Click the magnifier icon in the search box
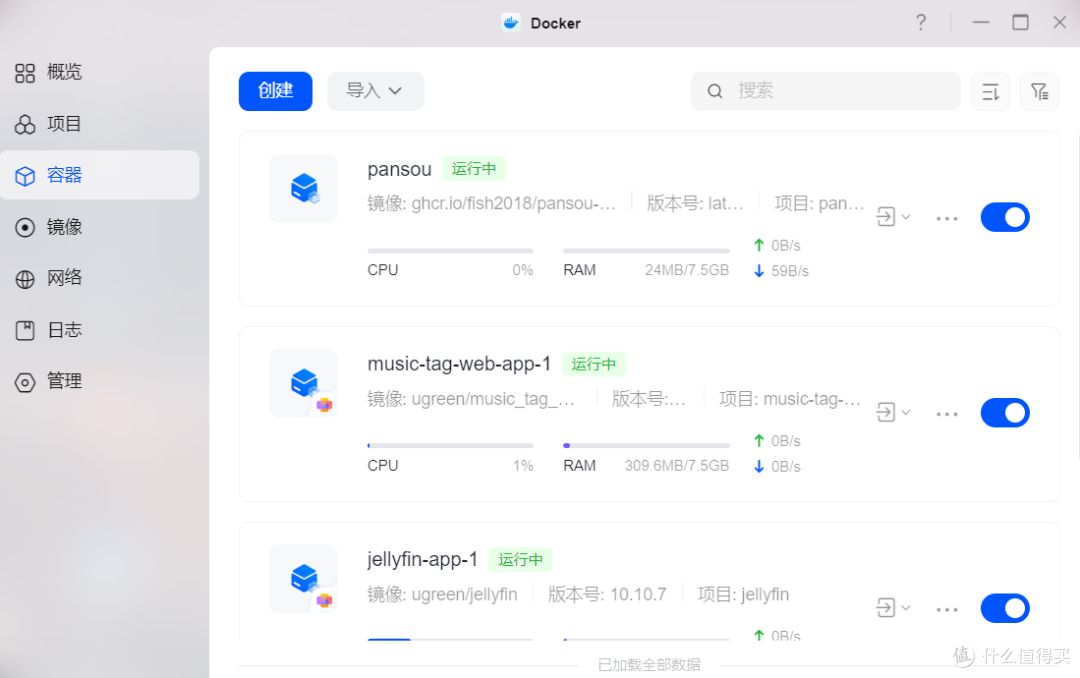This screenshot has height=678, width=1080. (x=715, y=91)
